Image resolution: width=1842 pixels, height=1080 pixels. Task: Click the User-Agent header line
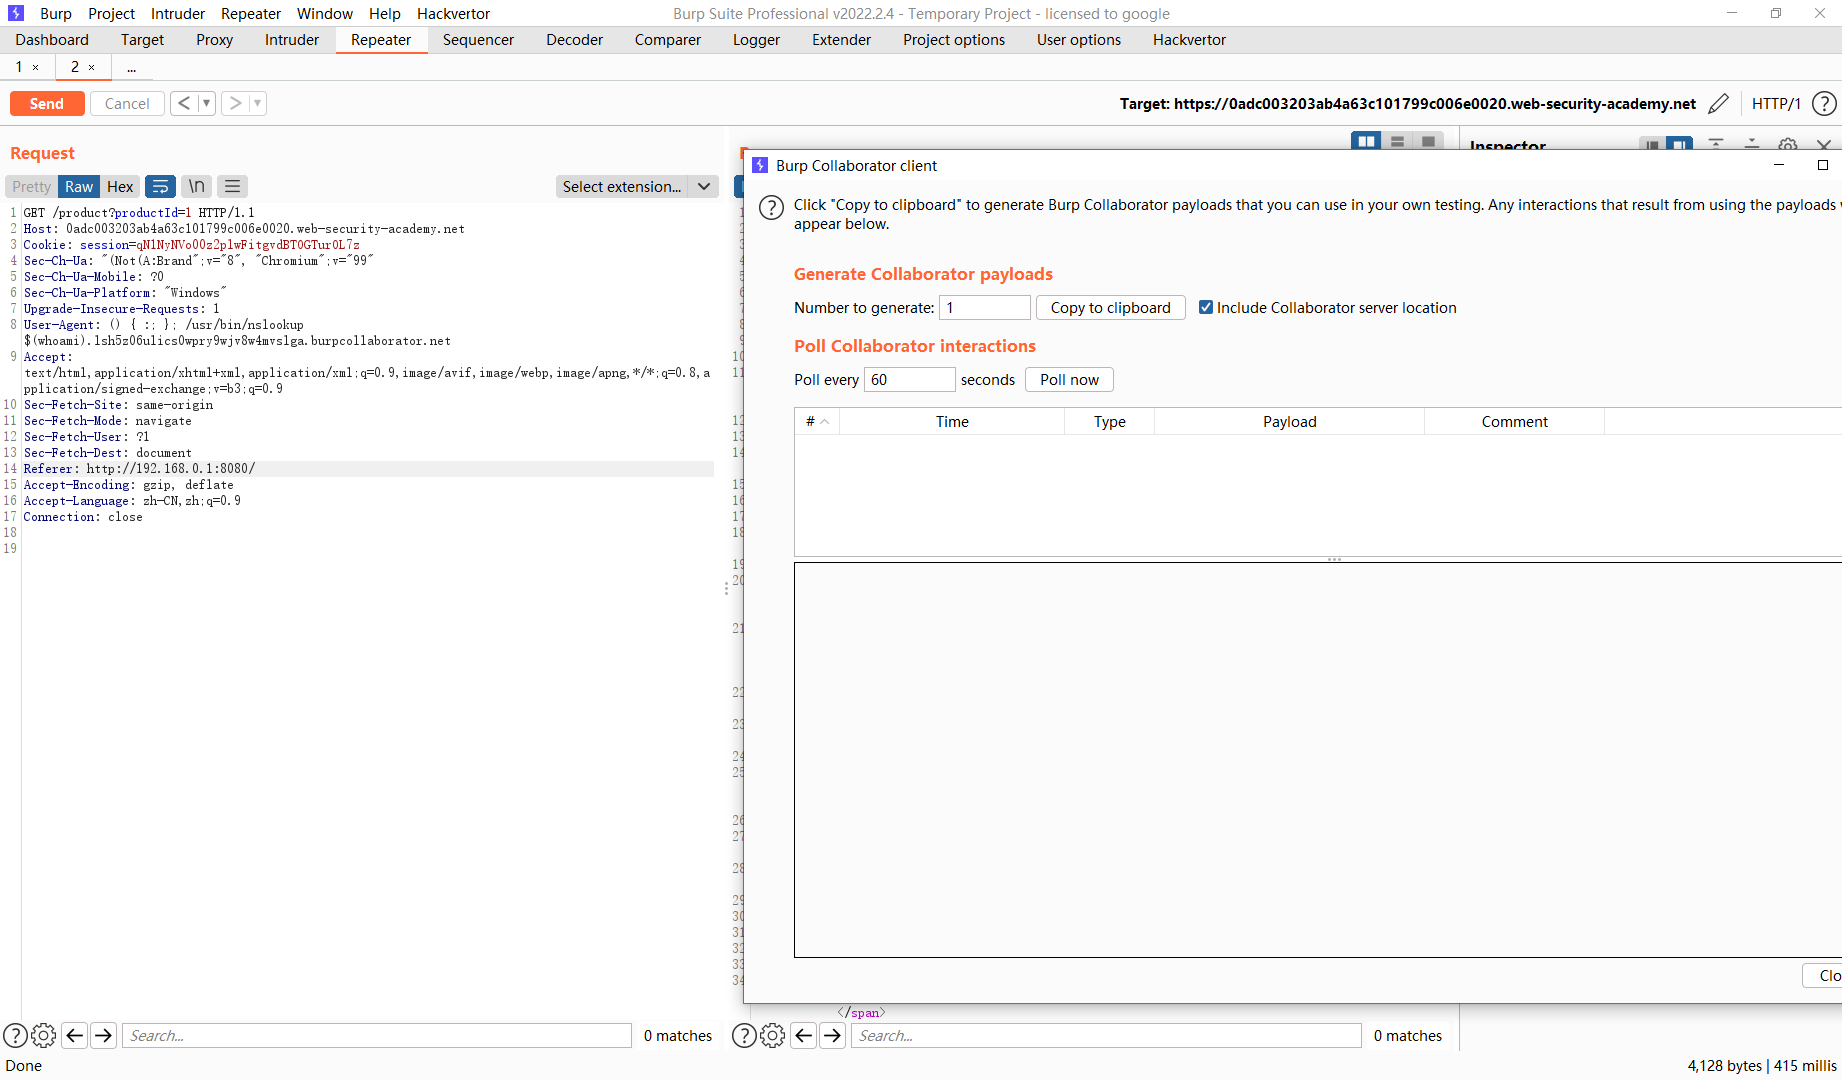237,333
